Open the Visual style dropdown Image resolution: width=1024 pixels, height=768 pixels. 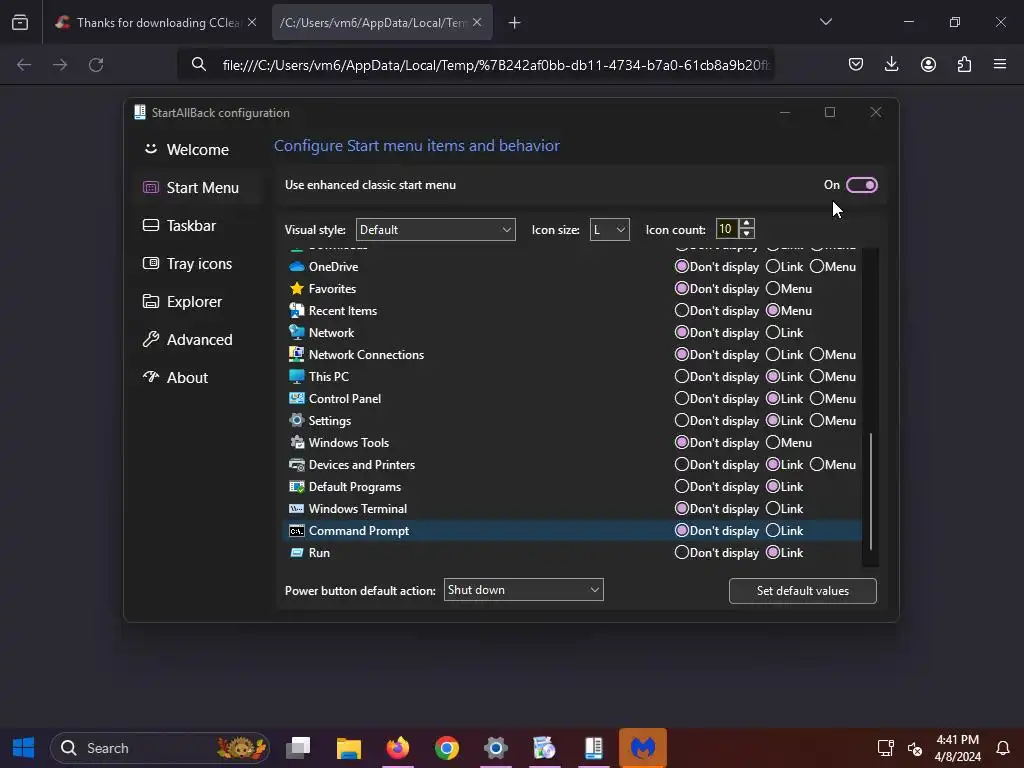[x=436, y=230]
